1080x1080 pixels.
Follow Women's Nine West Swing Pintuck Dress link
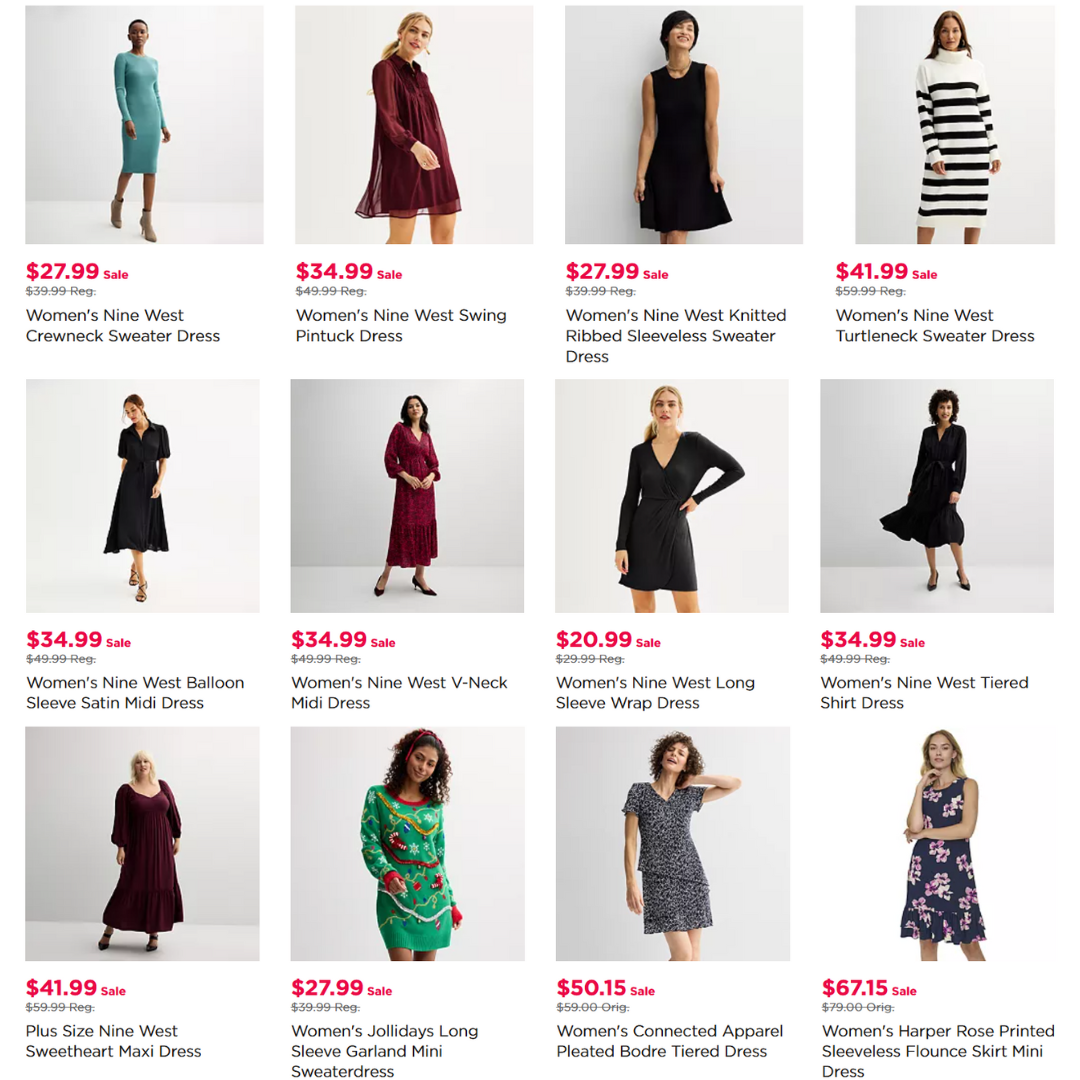pyautogui.click(x=401, y=326)
